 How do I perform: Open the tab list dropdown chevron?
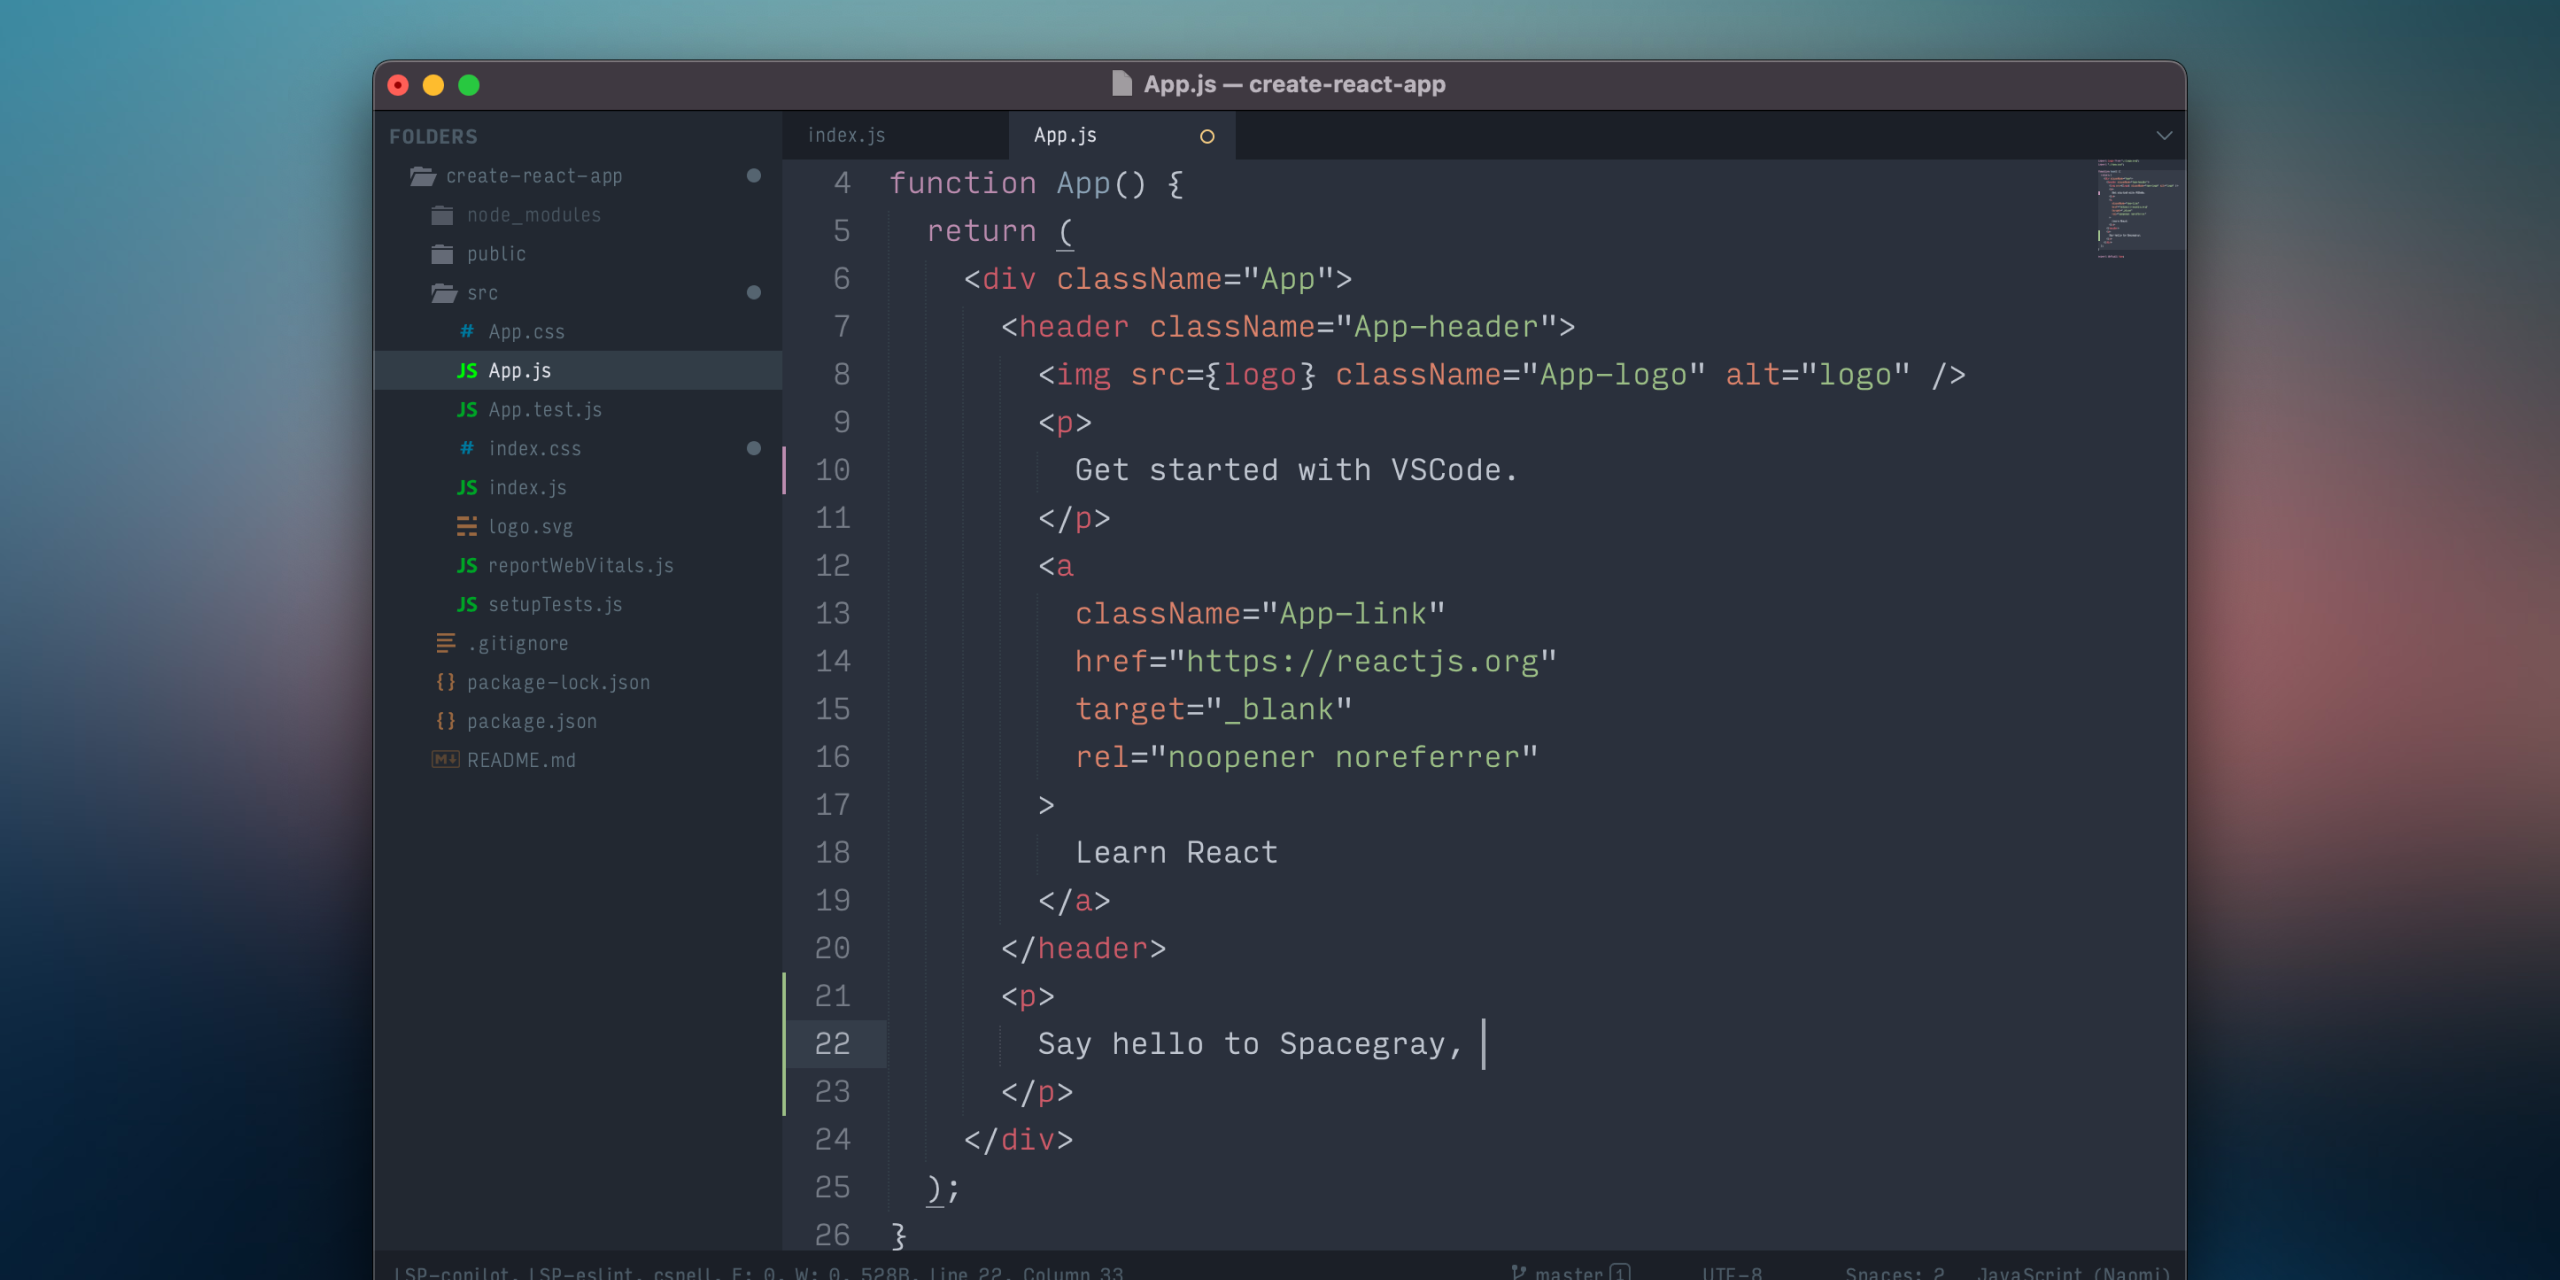[x=2164, y=136]
